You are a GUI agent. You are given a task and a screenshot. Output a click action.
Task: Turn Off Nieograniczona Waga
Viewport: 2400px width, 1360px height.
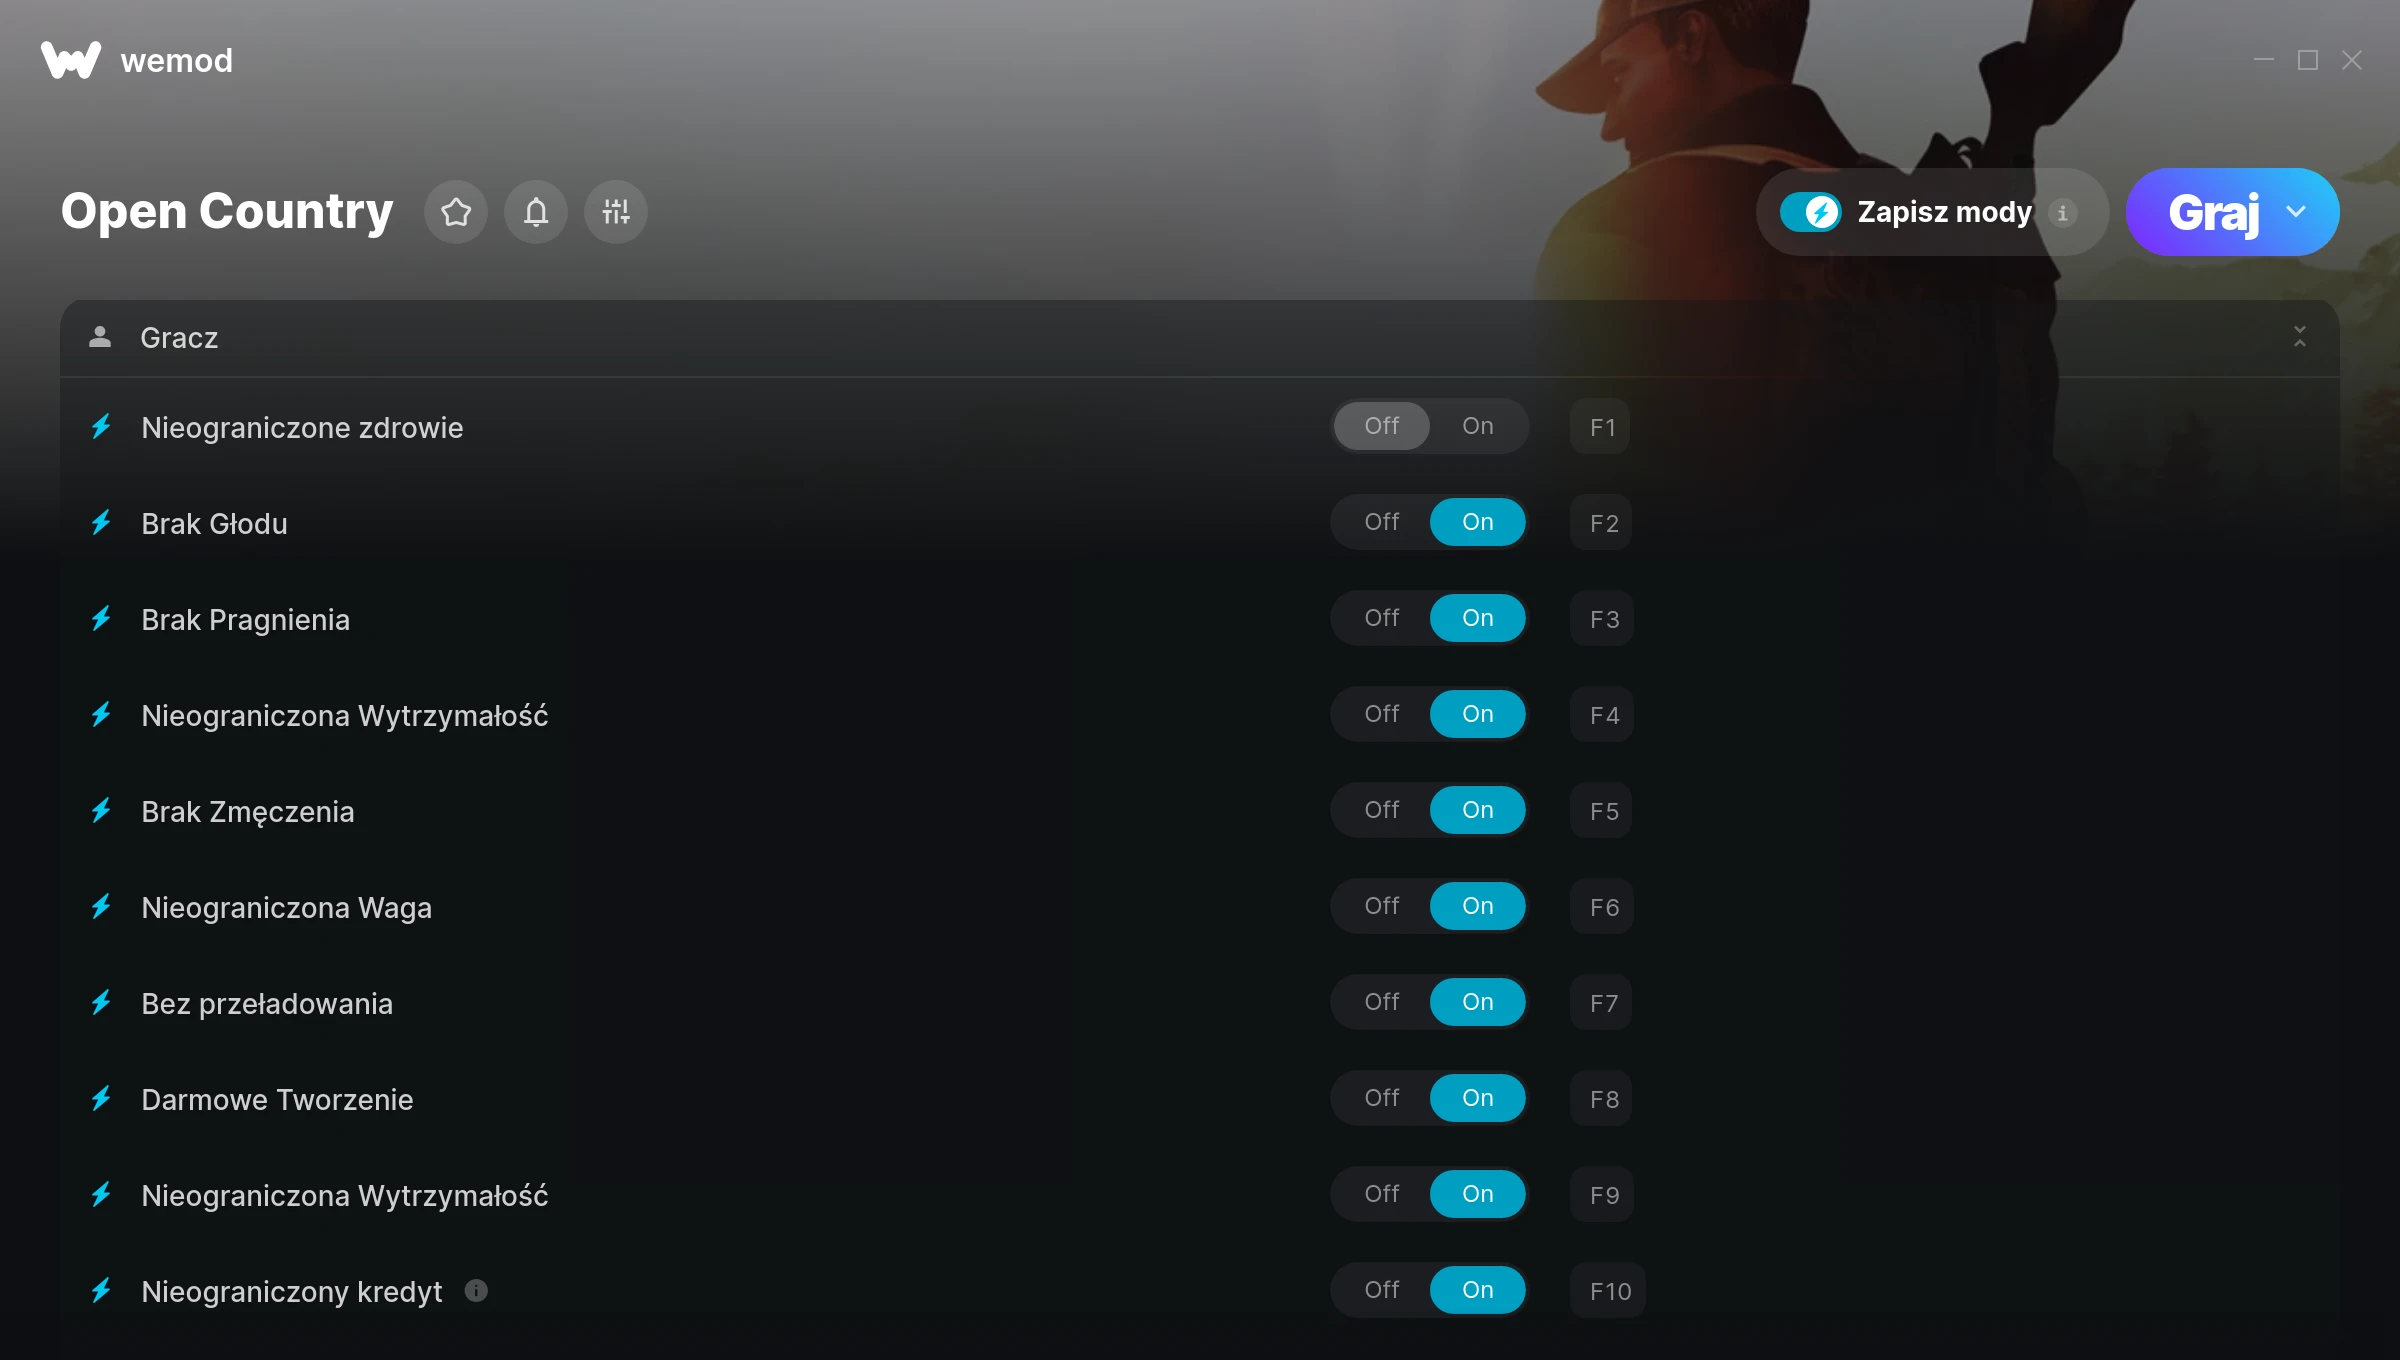click(1381, 906)
